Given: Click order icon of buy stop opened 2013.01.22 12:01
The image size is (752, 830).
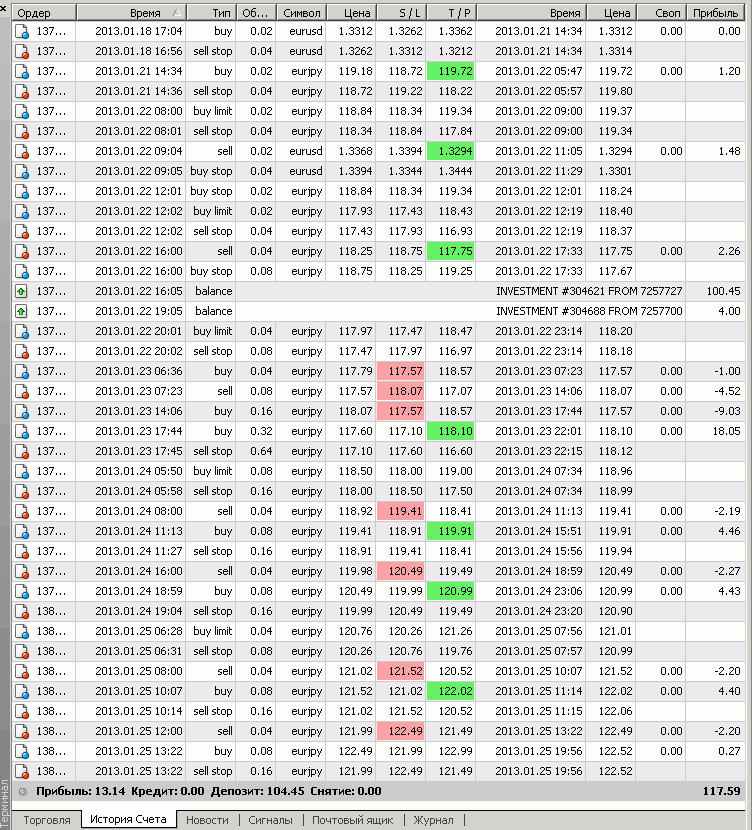Looking at the screenshot, I should point(22,192).
